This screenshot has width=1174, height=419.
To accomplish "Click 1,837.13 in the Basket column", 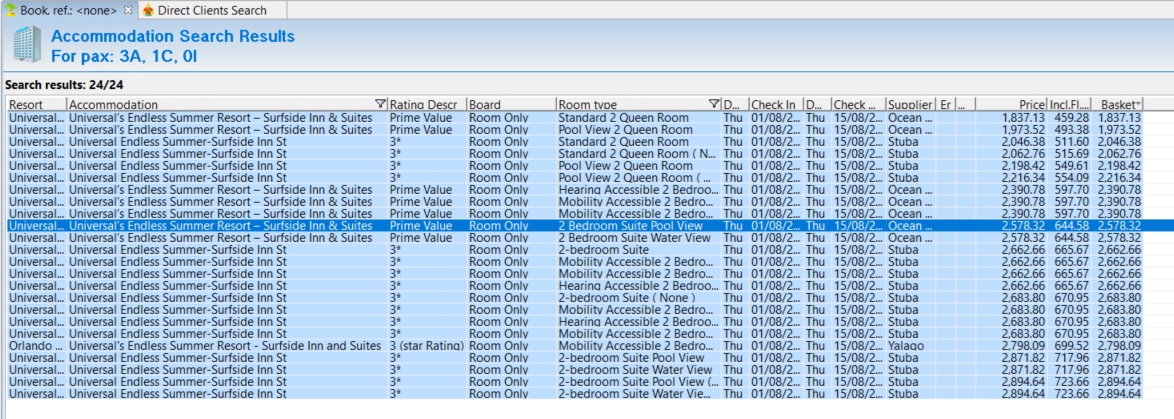I will (x=1119, y=118).
